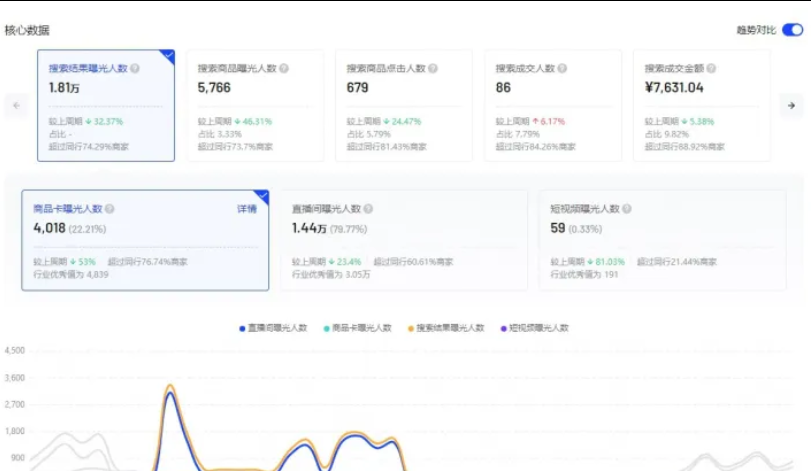The height and width of the screenshot is (471, 811).
Task: Select the 搜索成交人数 card
Action: tap(553, 105)
